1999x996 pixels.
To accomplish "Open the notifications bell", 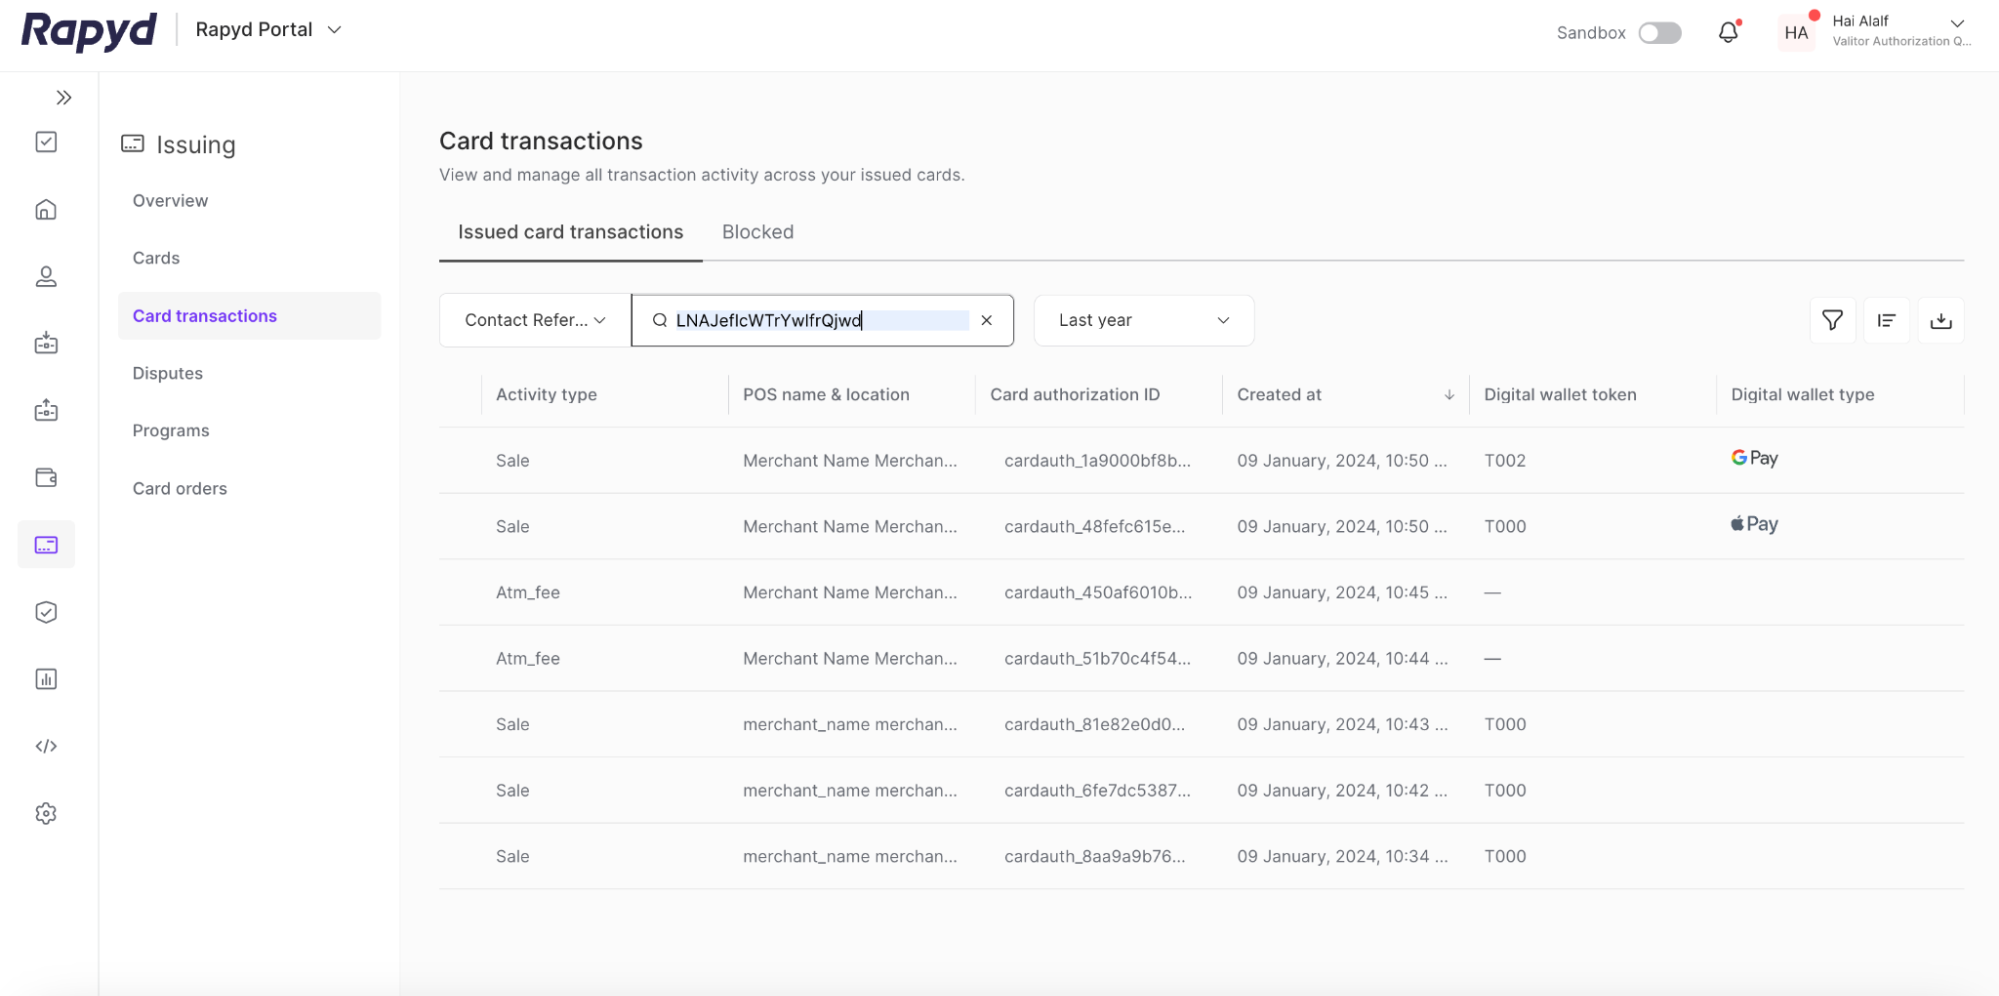I will click(1727, 32).
